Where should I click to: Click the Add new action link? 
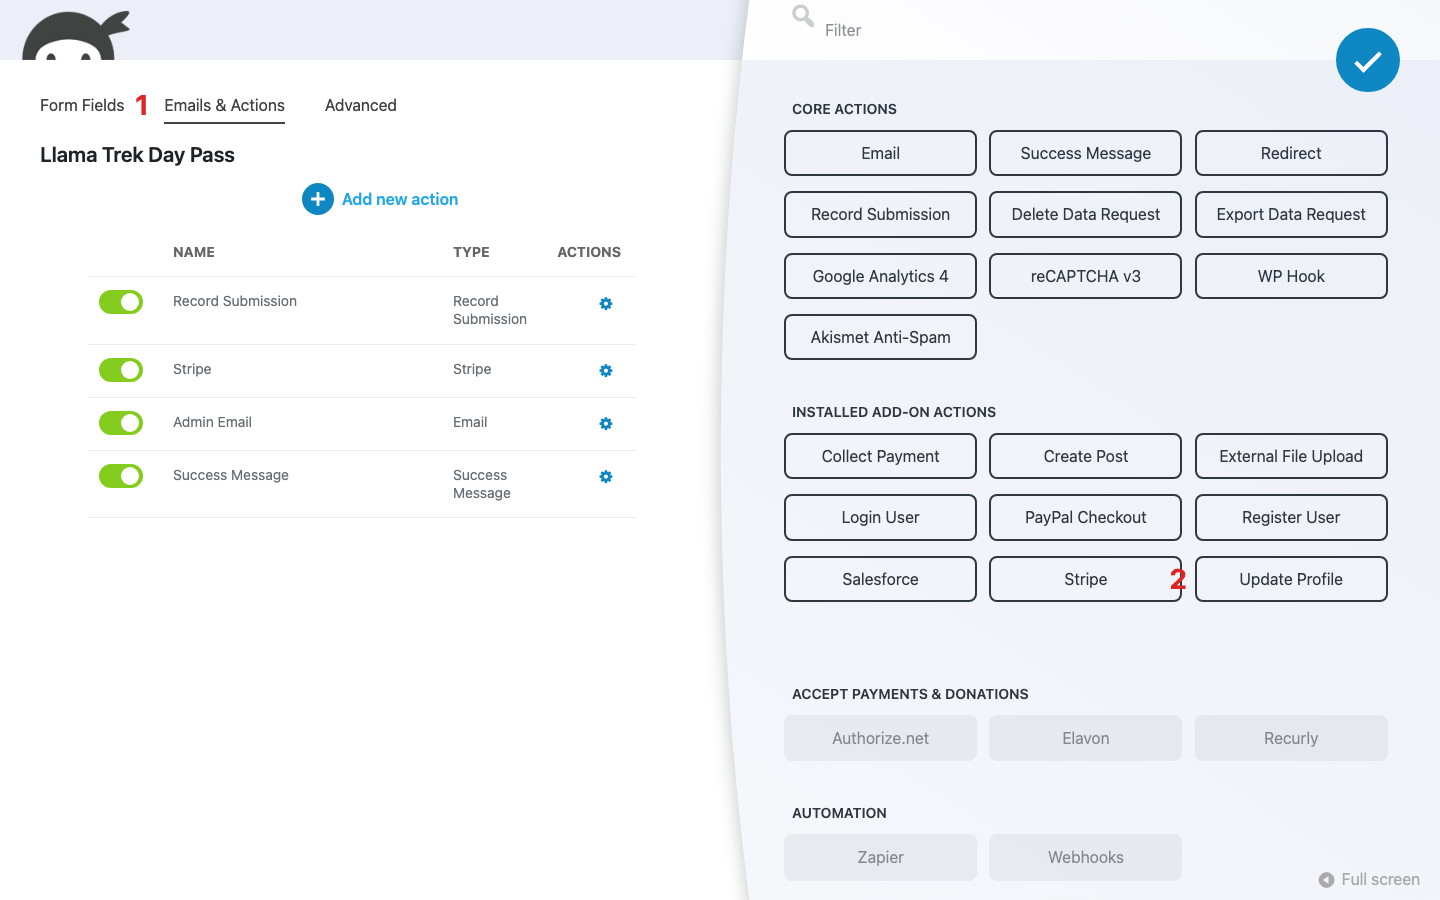click(x=400, y=199)
